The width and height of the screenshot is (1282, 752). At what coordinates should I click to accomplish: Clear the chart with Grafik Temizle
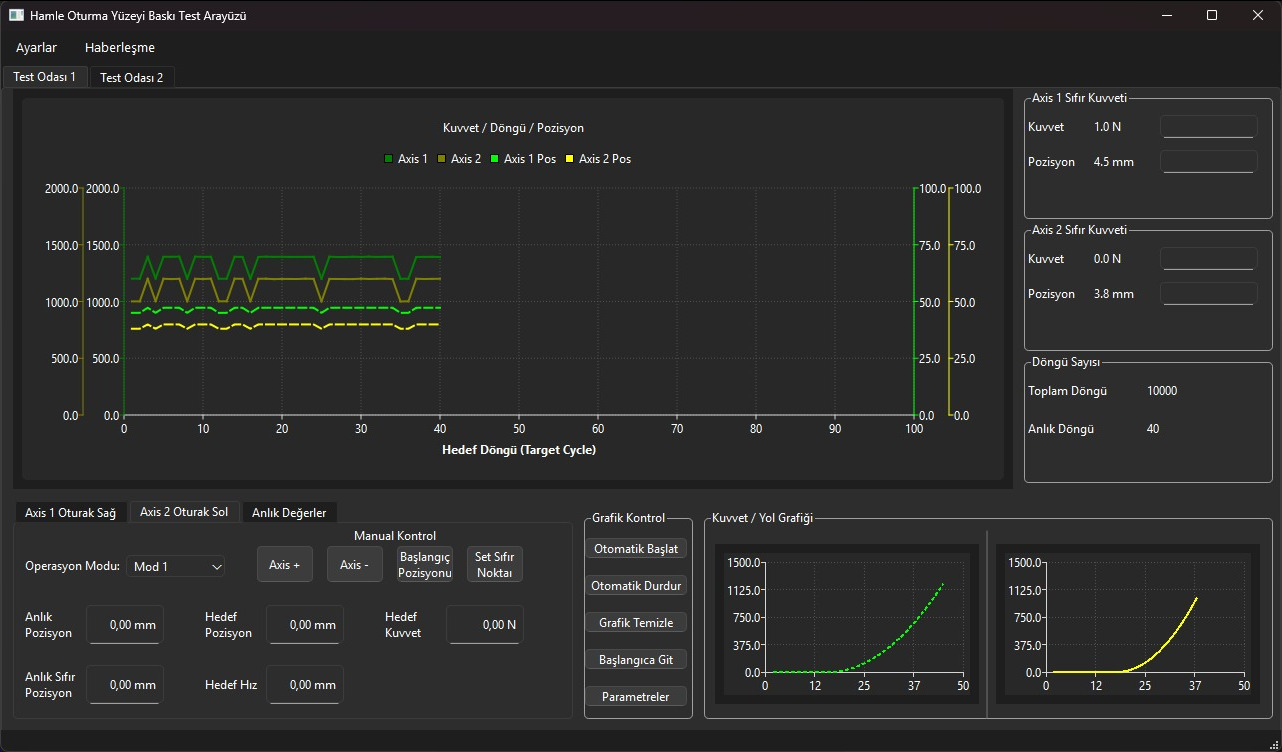click(x=637, y=622)
